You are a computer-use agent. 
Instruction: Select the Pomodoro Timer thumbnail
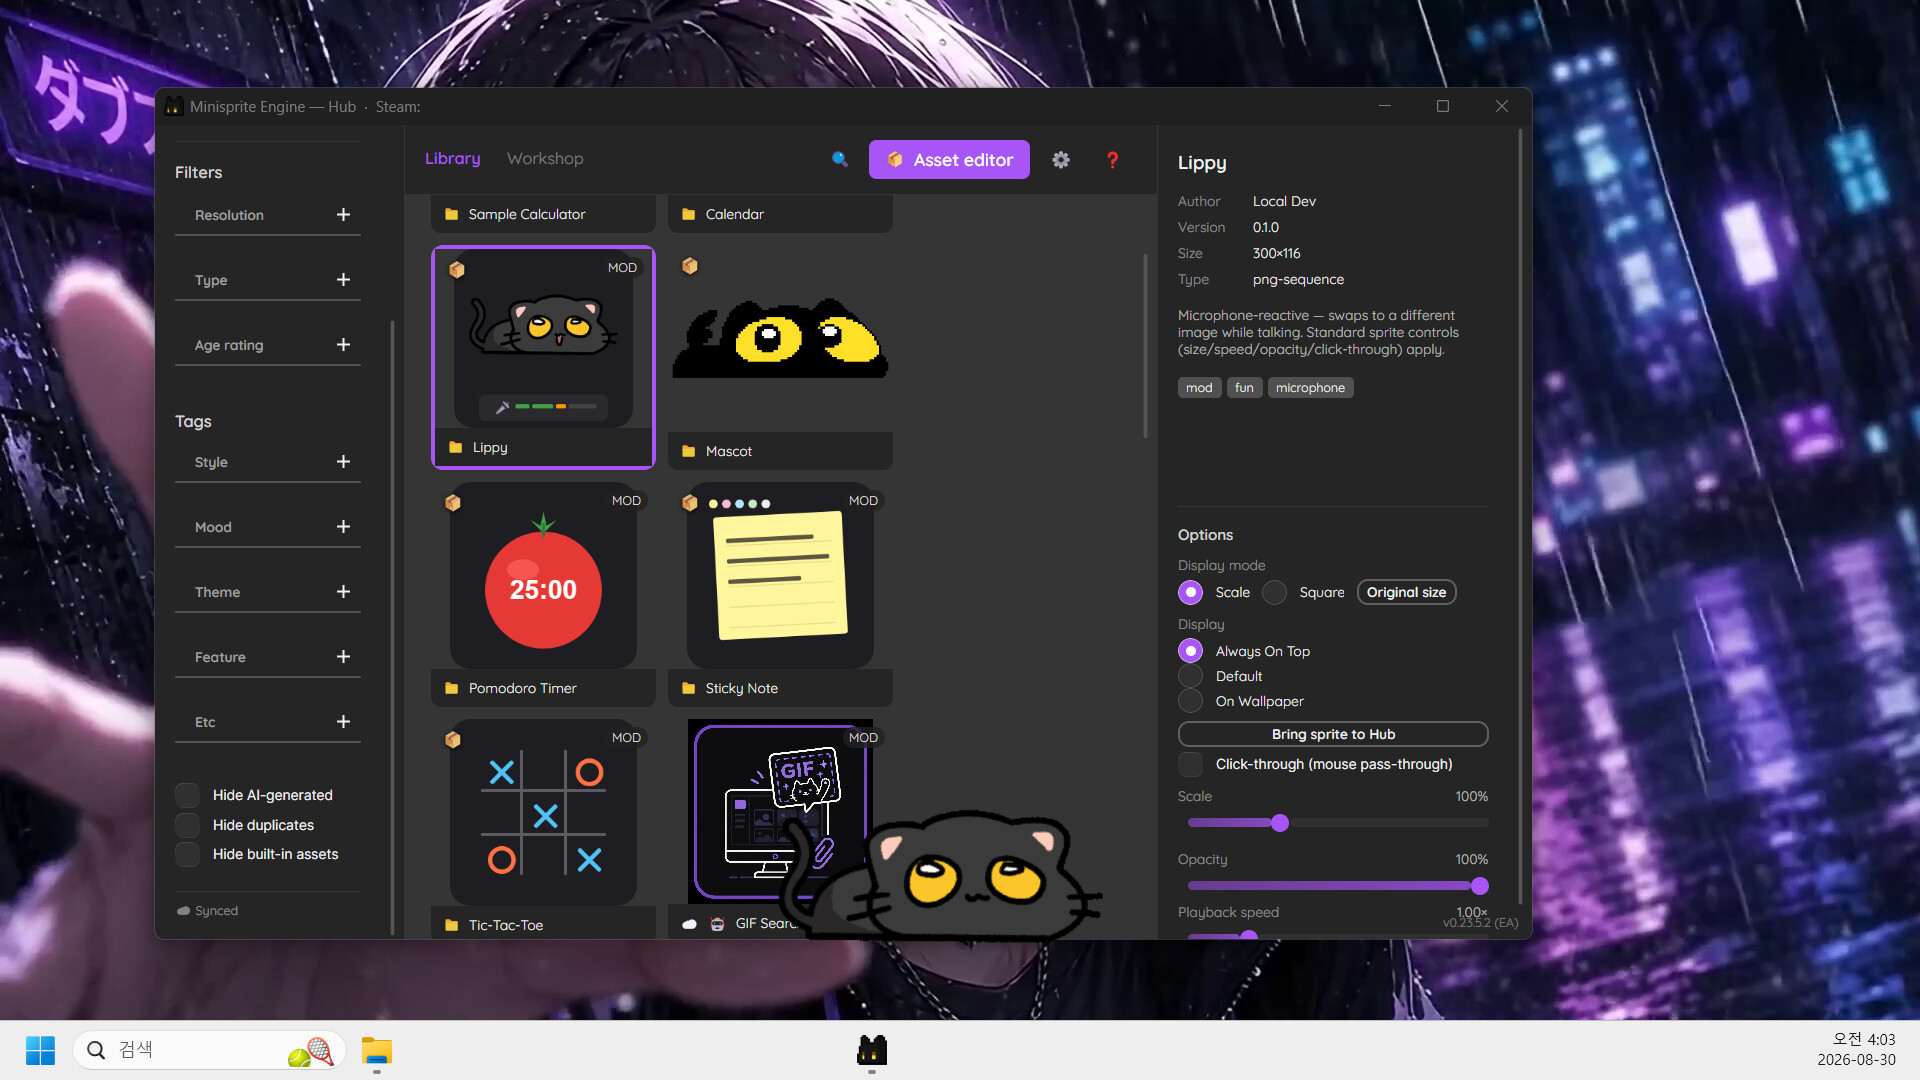click(543, 577)
